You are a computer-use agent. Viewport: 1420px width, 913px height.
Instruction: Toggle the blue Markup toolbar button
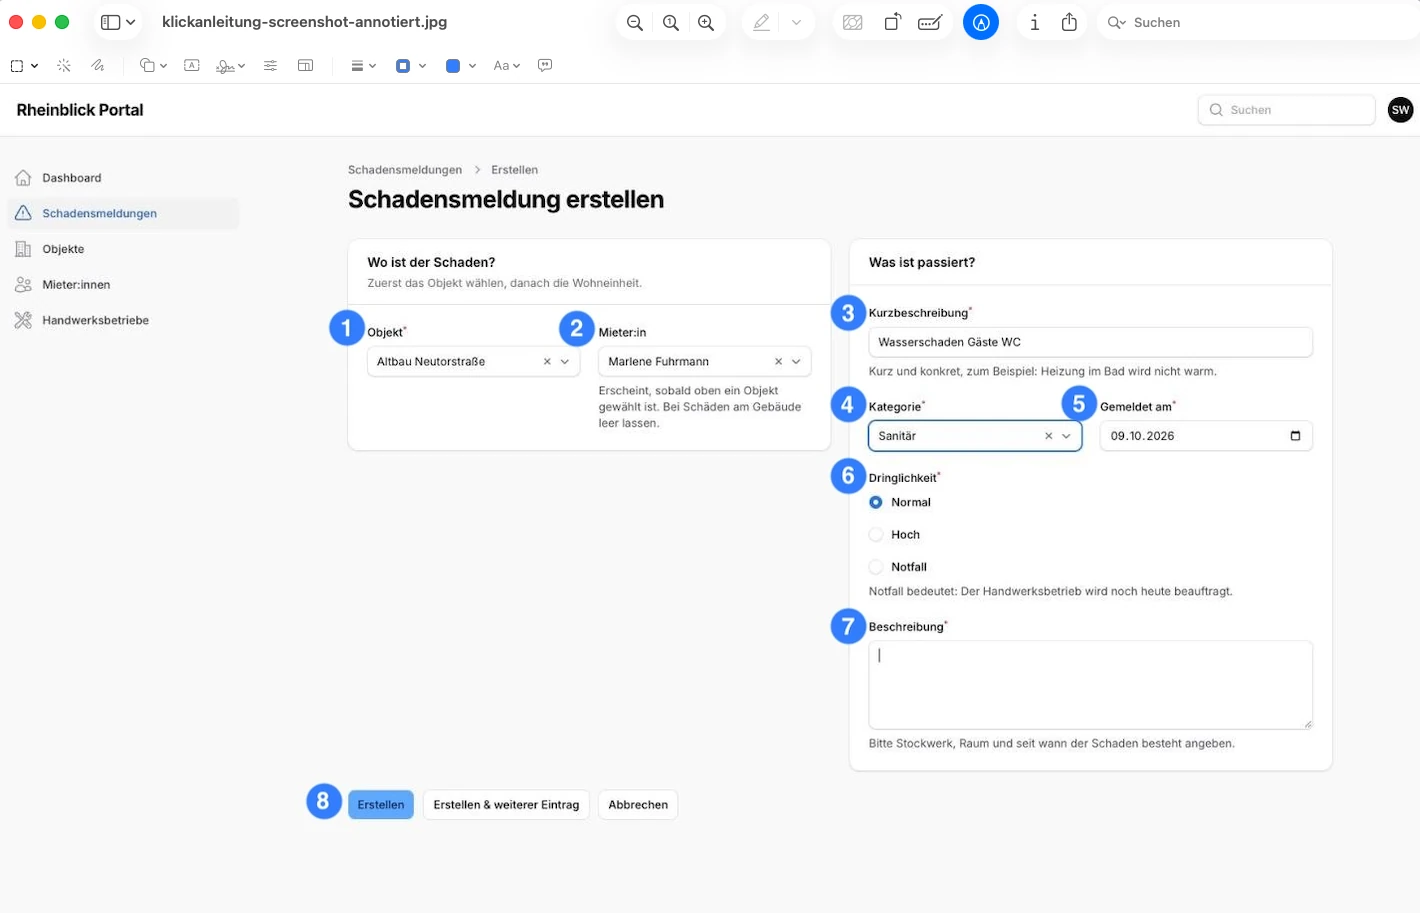coord(981,22)
